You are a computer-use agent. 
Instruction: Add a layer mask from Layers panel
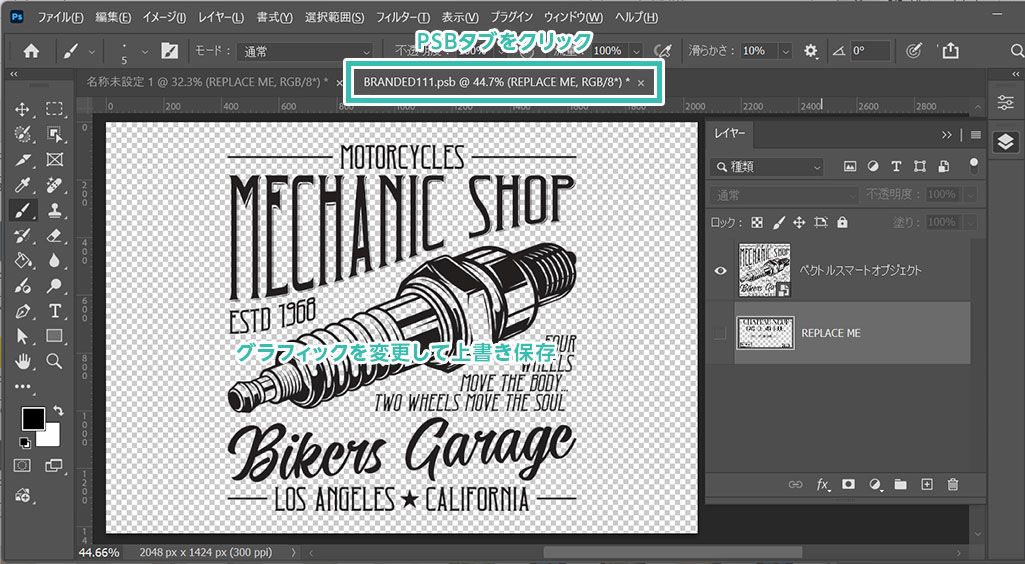coord(848,484)
